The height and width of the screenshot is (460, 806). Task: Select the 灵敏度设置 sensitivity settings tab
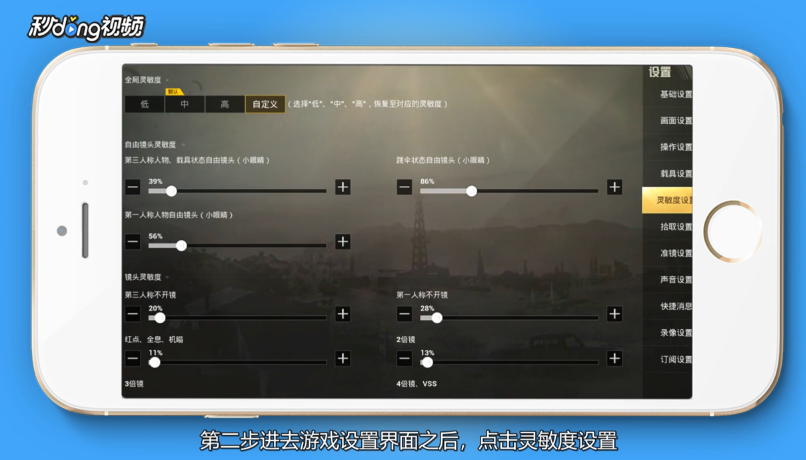tap(667, 200)
